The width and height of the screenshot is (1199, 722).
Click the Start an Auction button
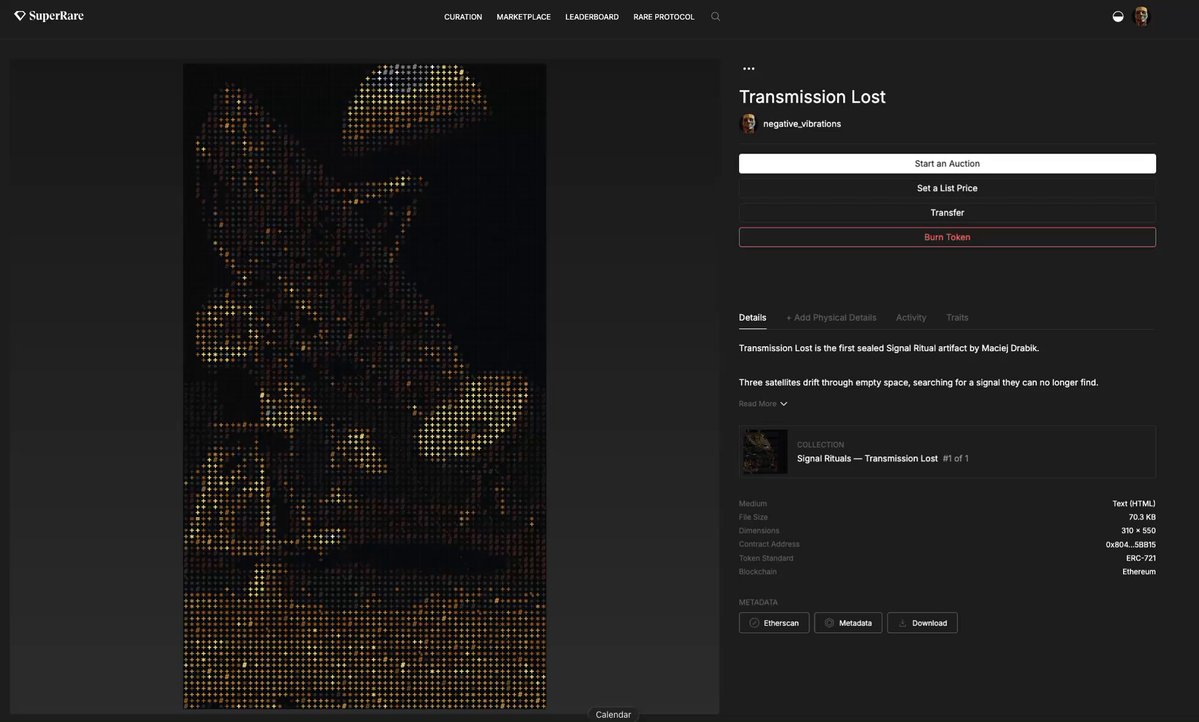point(947,164)
